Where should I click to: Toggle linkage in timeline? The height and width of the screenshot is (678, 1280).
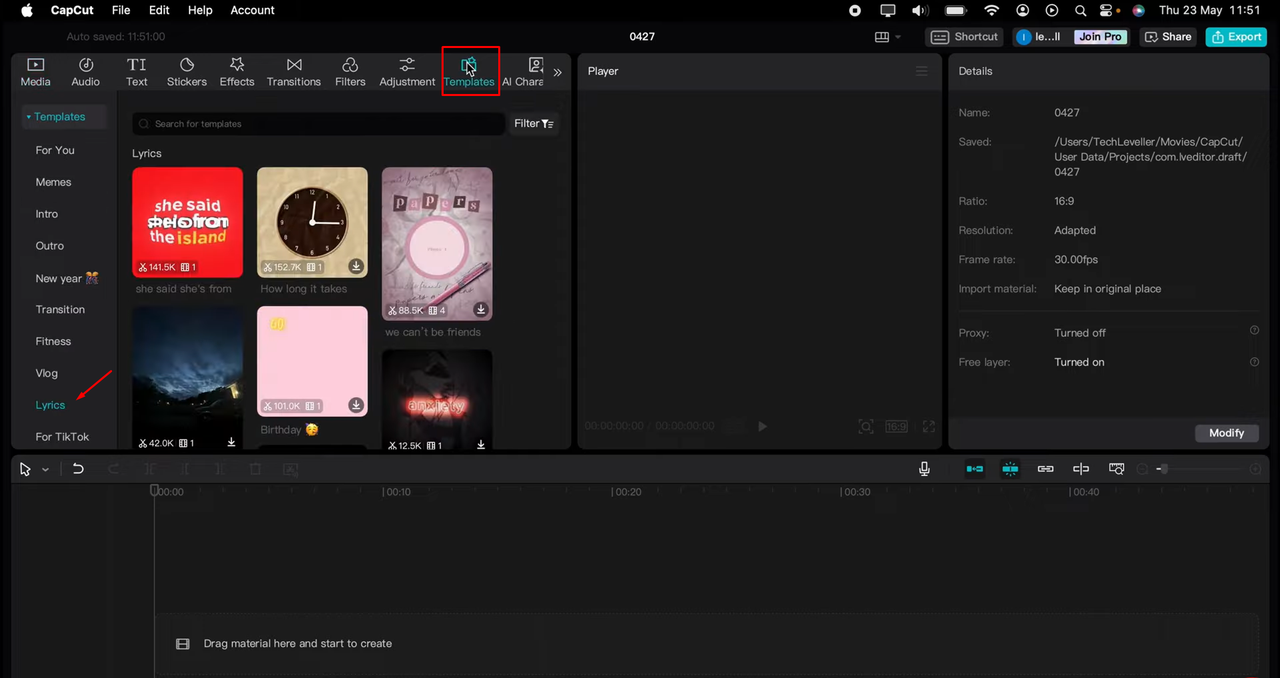[x=1045, y=469]
